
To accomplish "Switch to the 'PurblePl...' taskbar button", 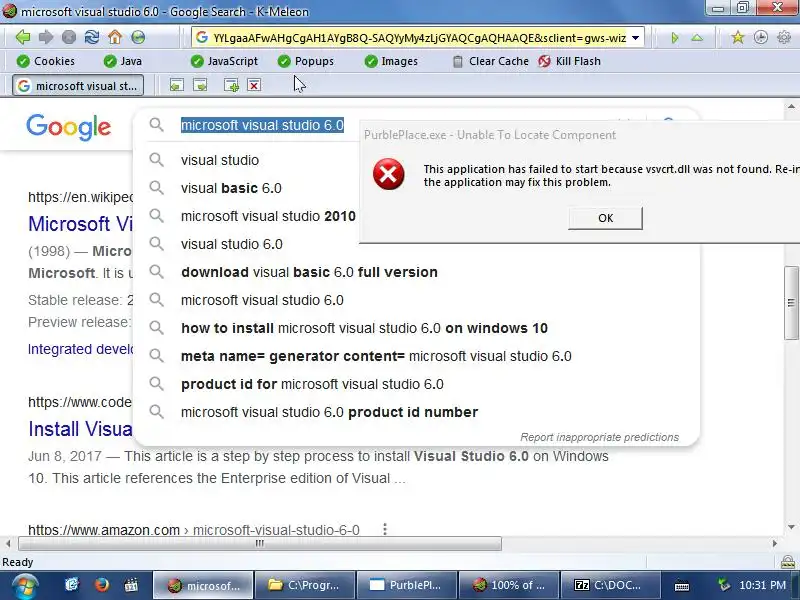I will pyautogui.click(x=407, y=585).
